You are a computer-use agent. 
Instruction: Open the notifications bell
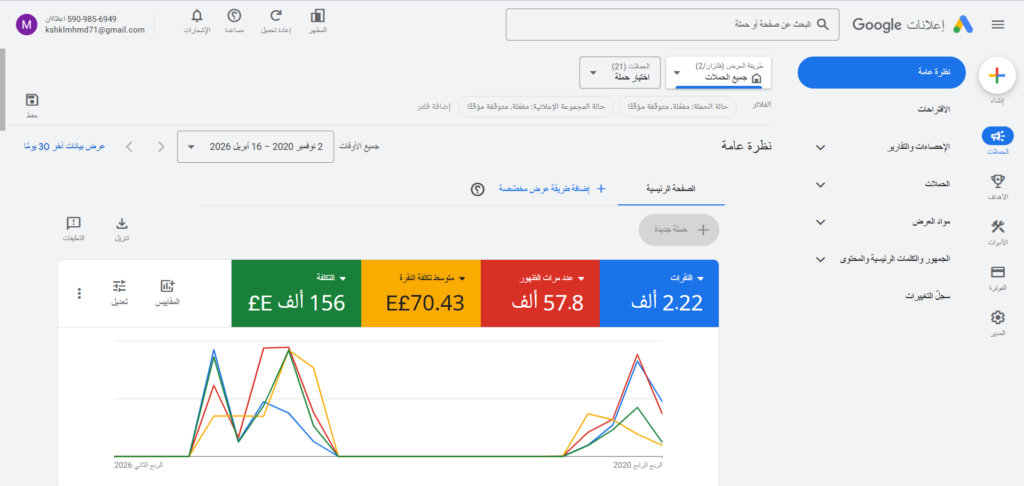tap(196, 16)
